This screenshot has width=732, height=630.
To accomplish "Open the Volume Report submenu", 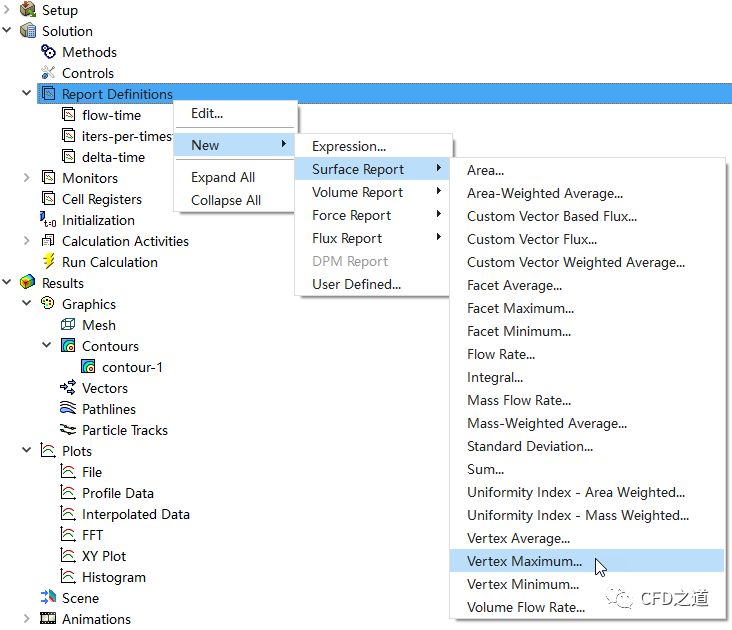I will [358, 192].
